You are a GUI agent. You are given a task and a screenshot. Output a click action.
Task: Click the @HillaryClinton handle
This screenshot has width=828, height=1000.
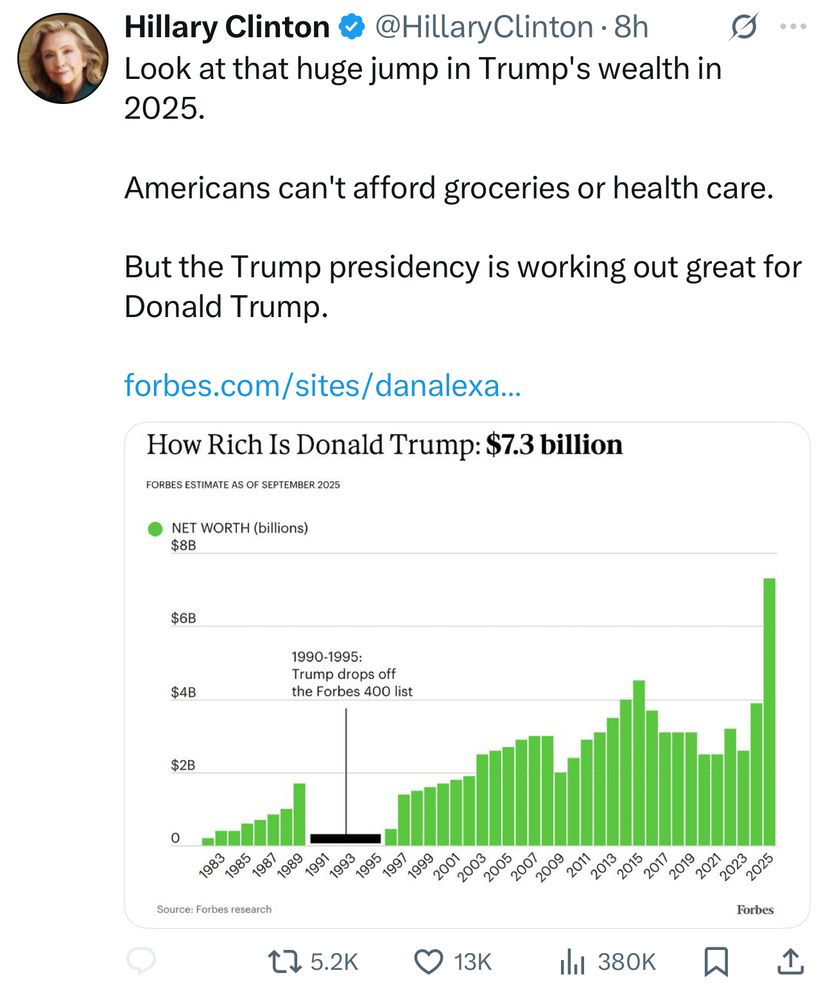click(485, 28)
